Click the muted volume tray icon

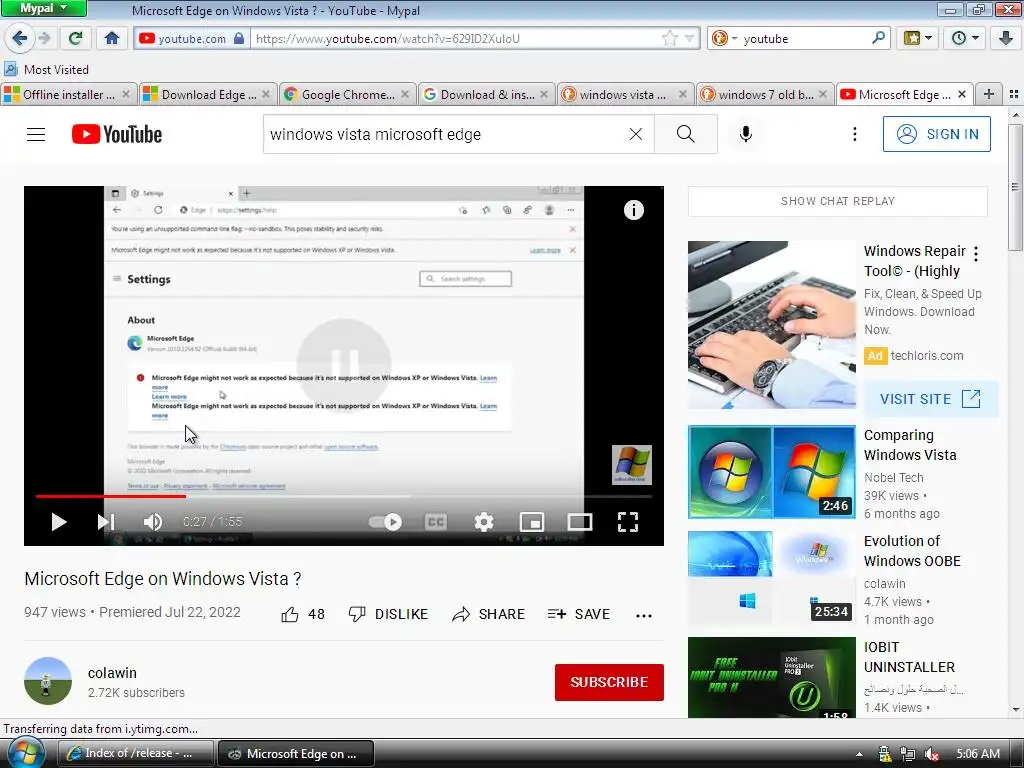click(932, 754)
